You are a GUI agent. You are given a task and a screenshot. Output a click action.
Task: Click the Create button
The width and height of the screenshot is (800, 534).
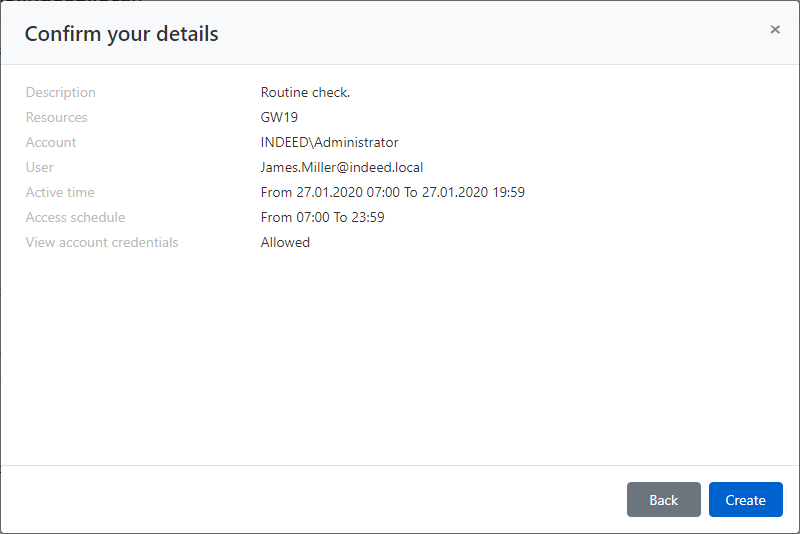[745, 500]
